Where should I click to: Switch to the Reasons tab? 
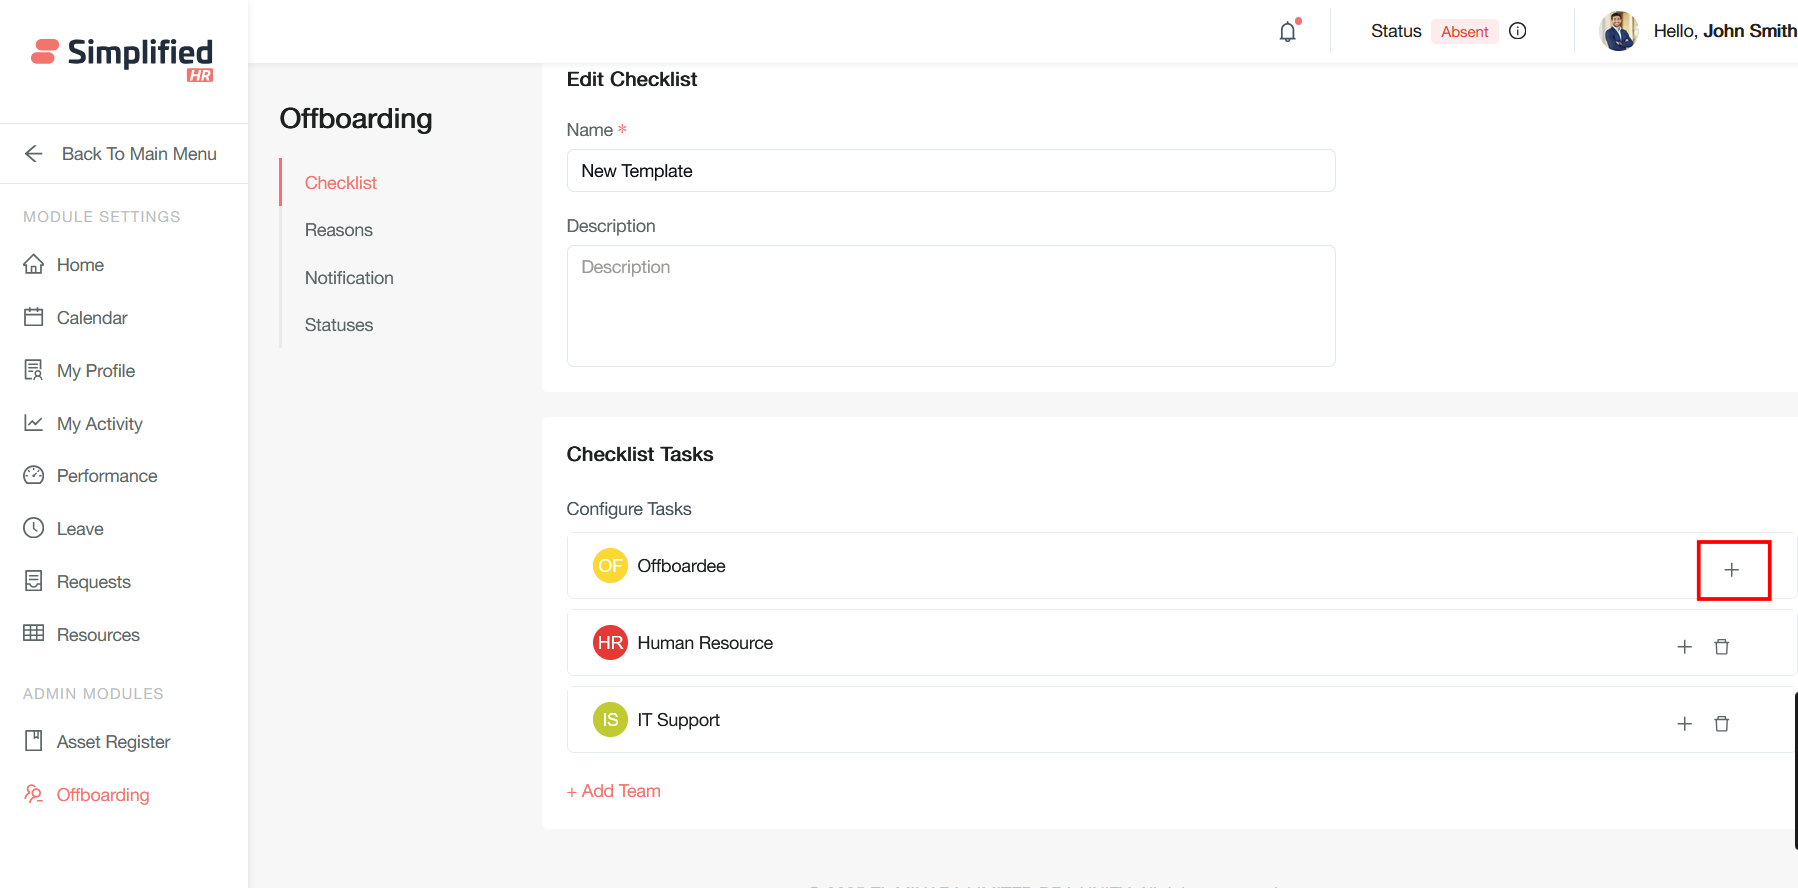point(339,230)
